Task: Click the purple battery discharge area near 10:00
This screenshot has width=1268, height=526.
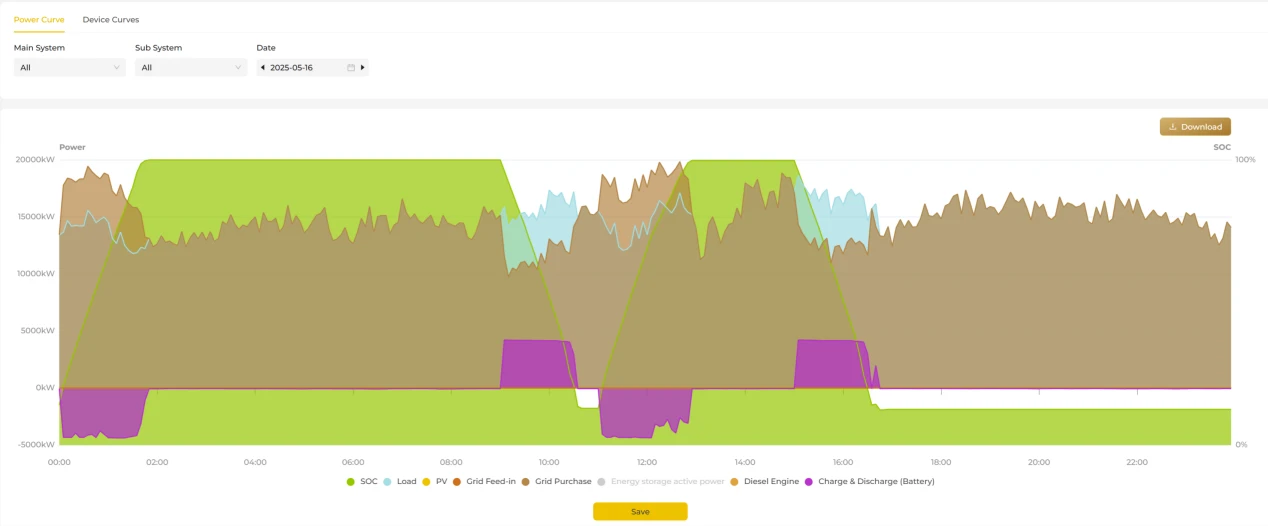Action: click(x=536, y=364)
